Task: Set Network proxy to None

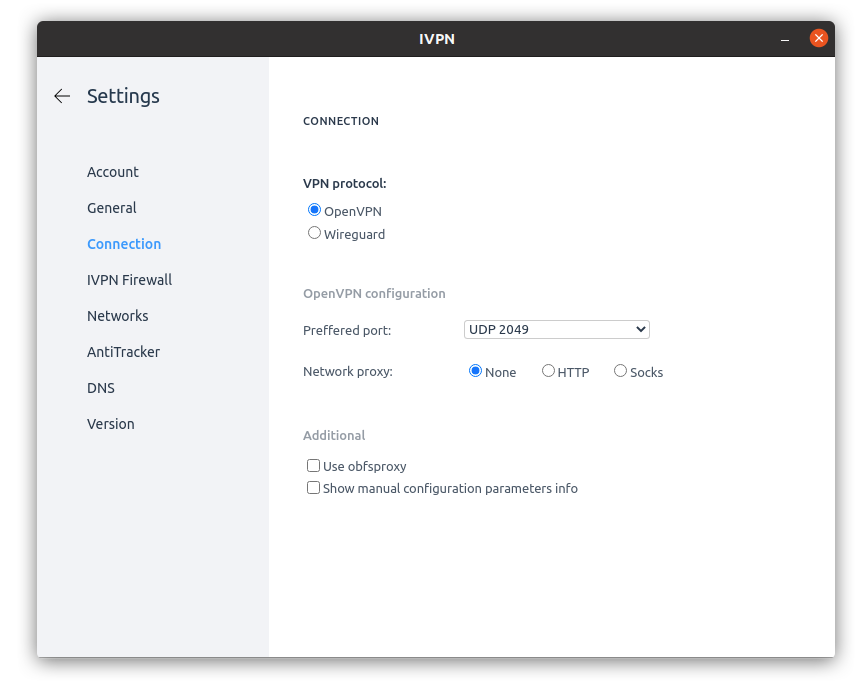Action: (x=475, y=371)
